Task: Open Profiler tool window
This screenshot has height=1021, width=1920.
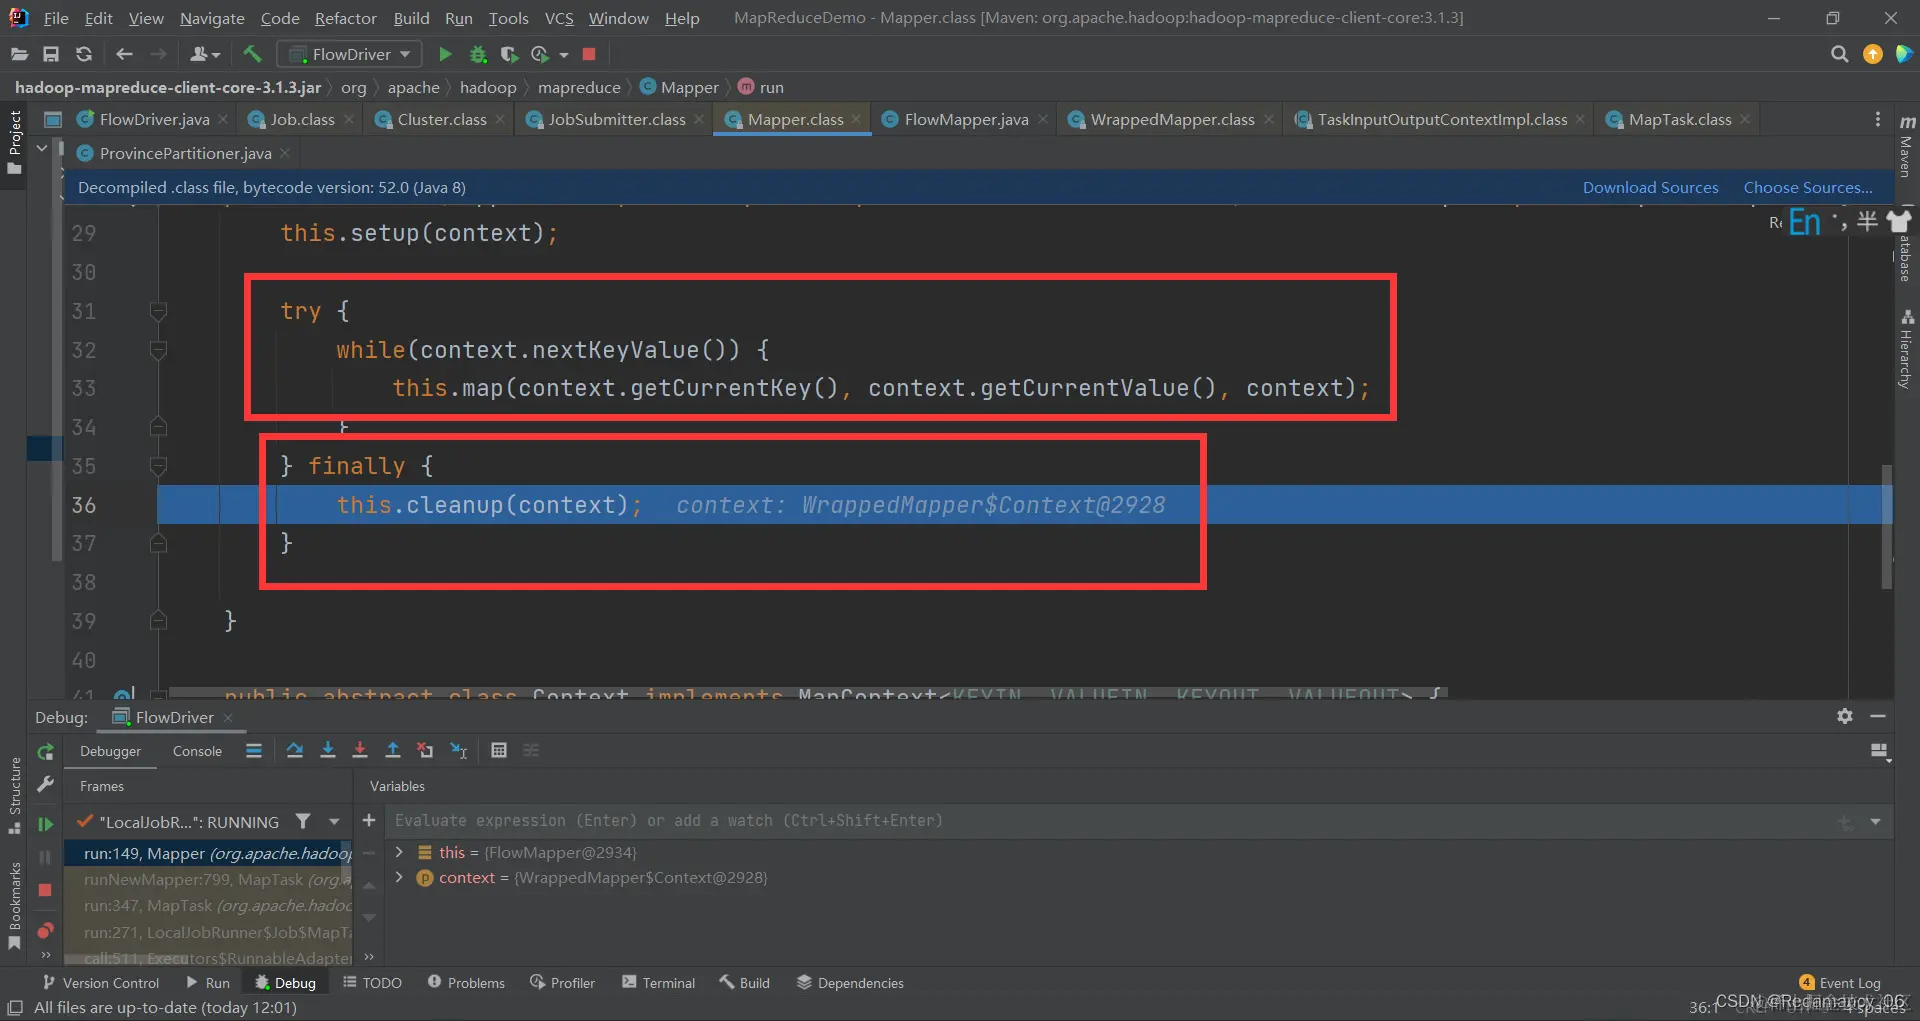Action: [x=562, y=983]
